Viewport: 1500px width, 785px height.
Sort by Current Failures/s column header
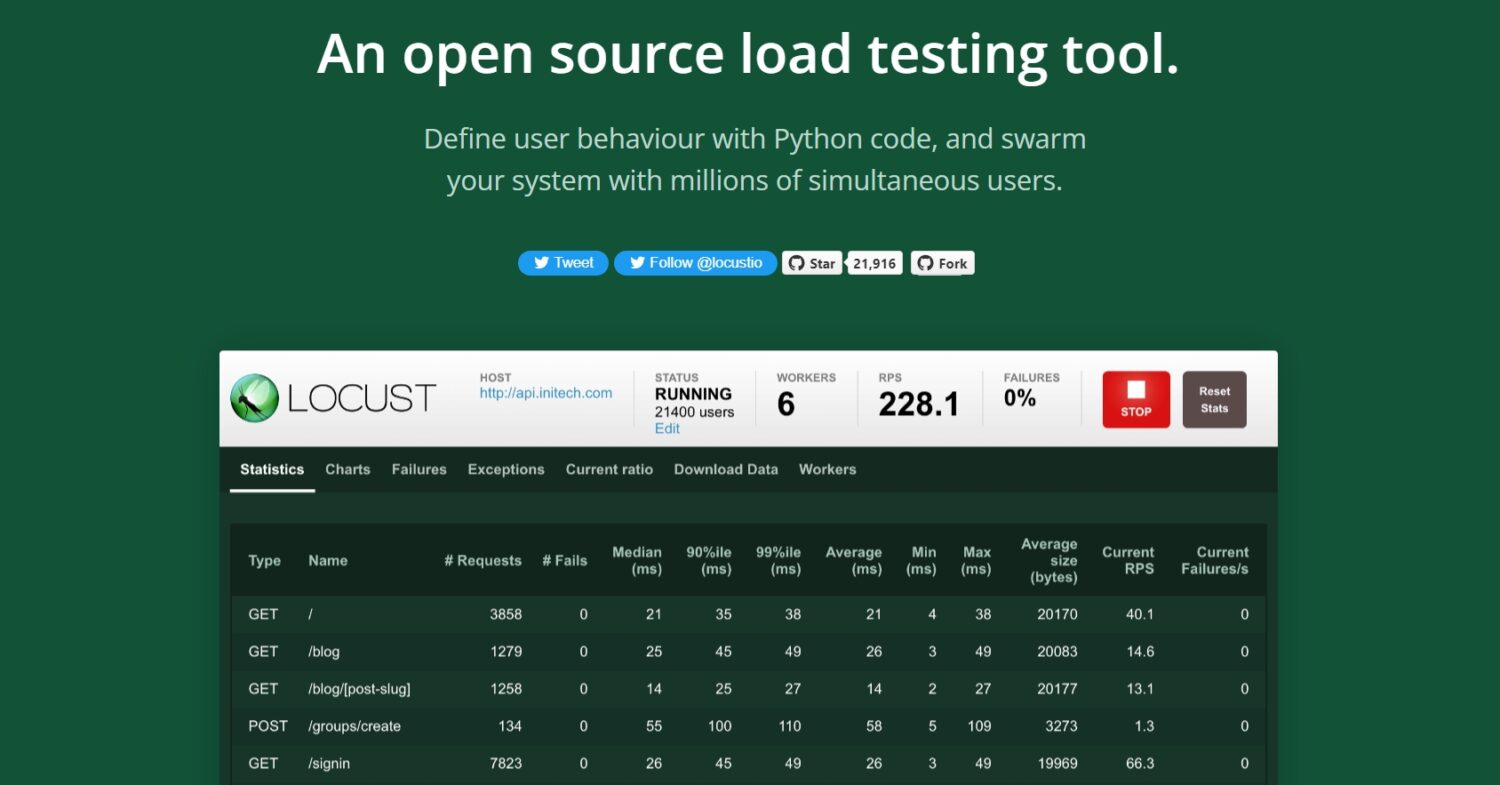[x=1215, y=560]
